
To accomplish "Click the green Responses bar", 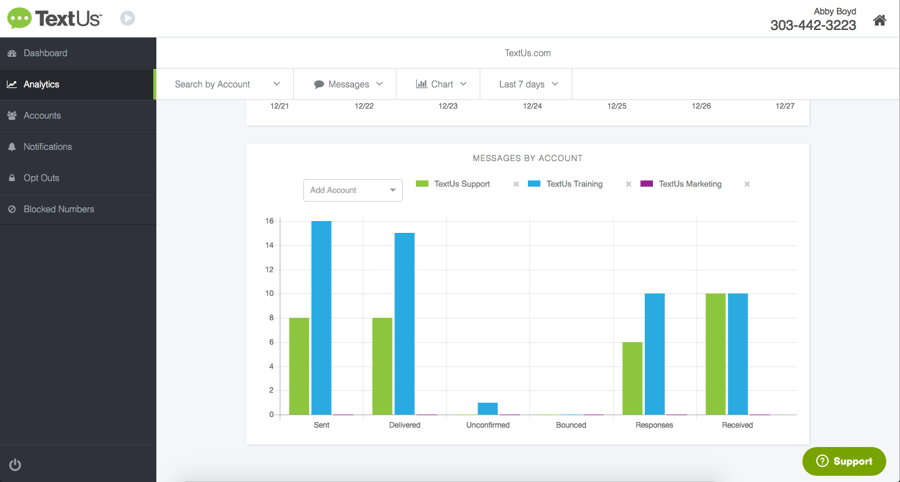I will 633,378.
